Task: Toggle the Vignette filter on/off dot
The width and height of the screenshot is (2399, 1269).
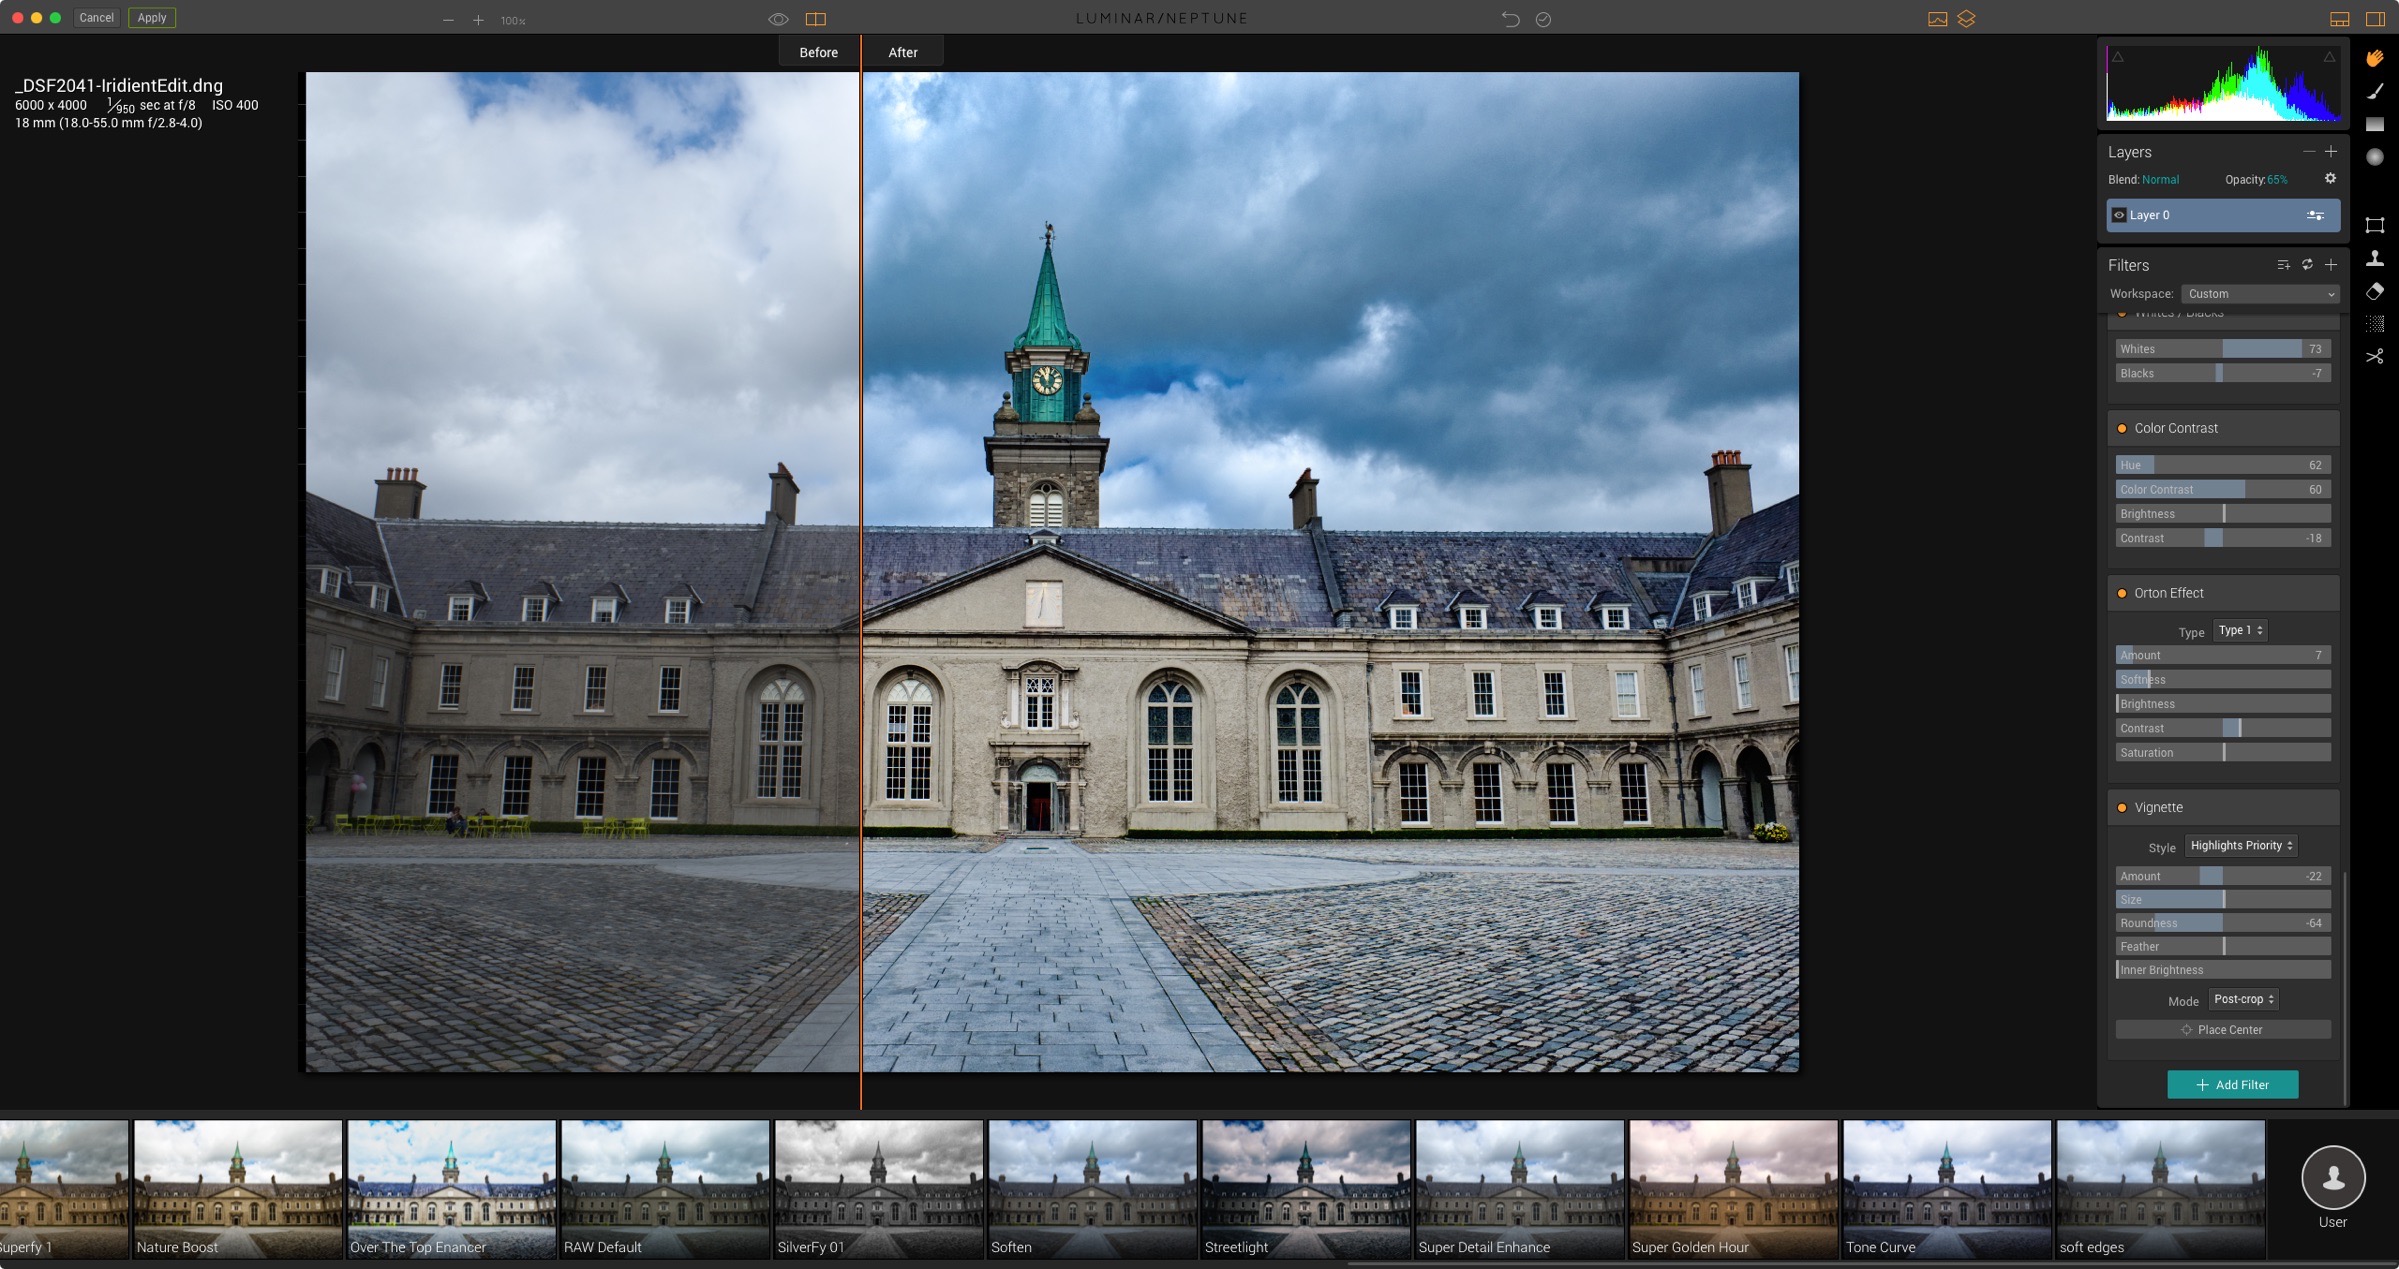Action: pos(2121,808)
